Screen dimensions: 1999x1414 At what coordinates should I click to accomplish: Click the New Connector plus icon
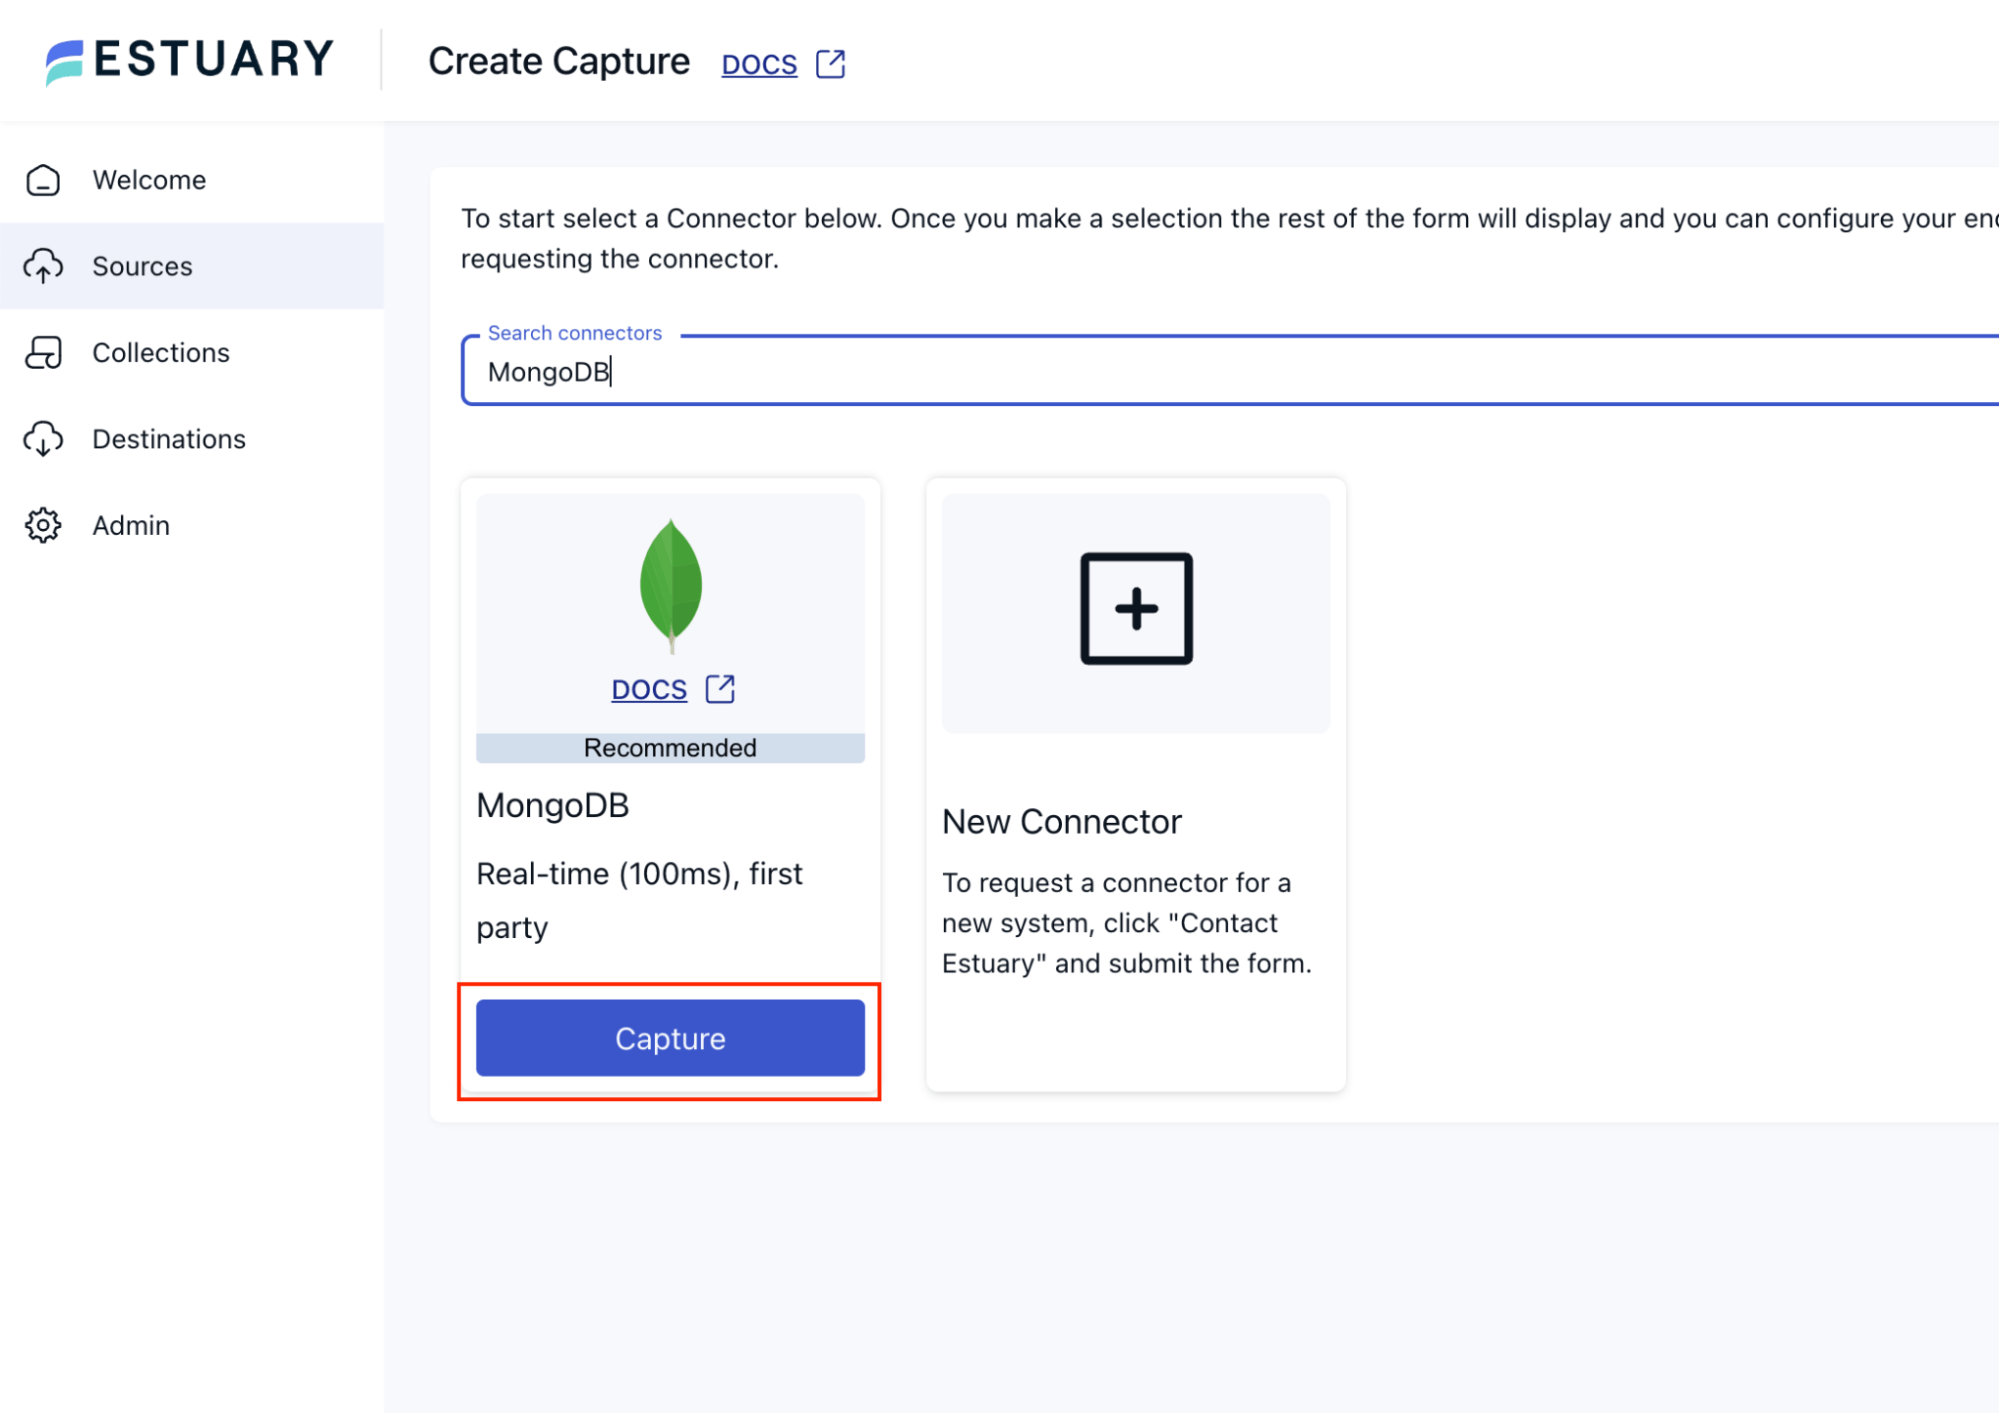click(1136, 608)
